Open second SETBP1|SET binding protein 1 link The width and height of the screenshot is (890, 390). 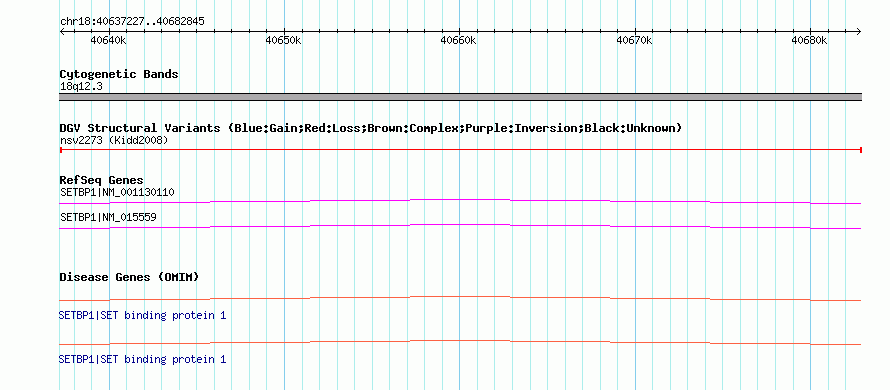(x=142, y=359)
